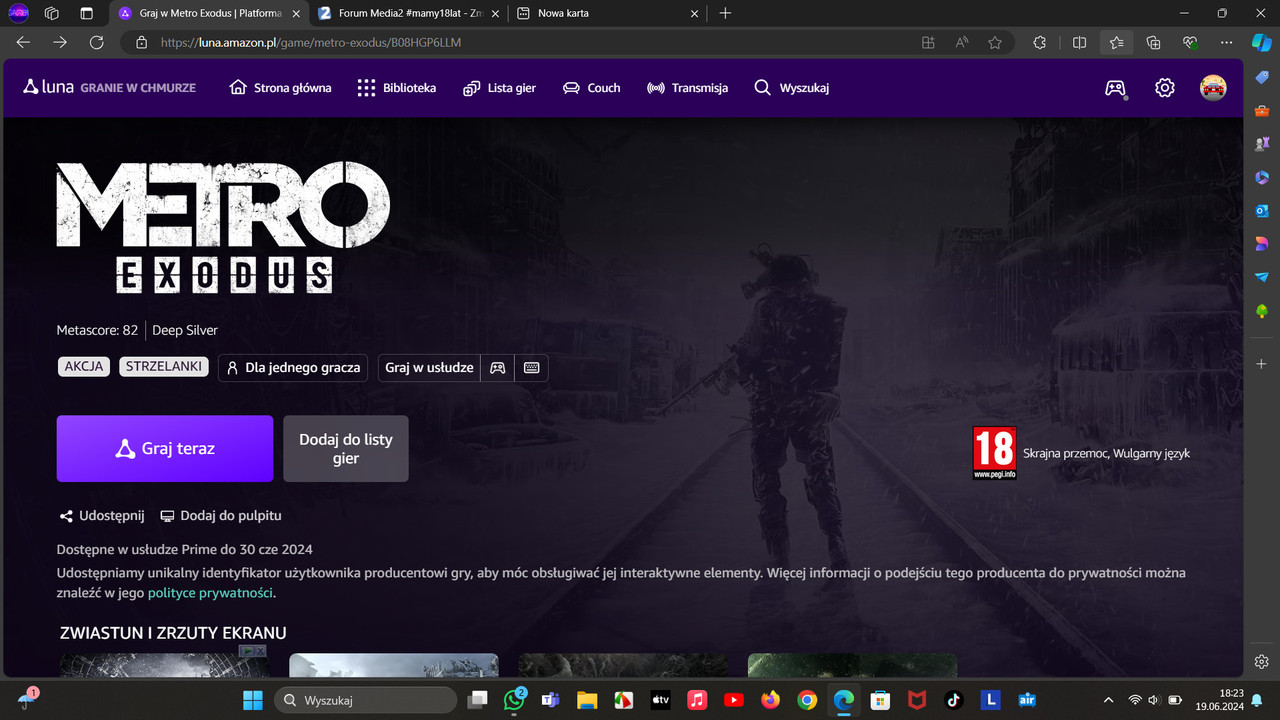1280x720 pixels.
Task: Launch Google Chrome from taskbar
Action: click(807, 700)
